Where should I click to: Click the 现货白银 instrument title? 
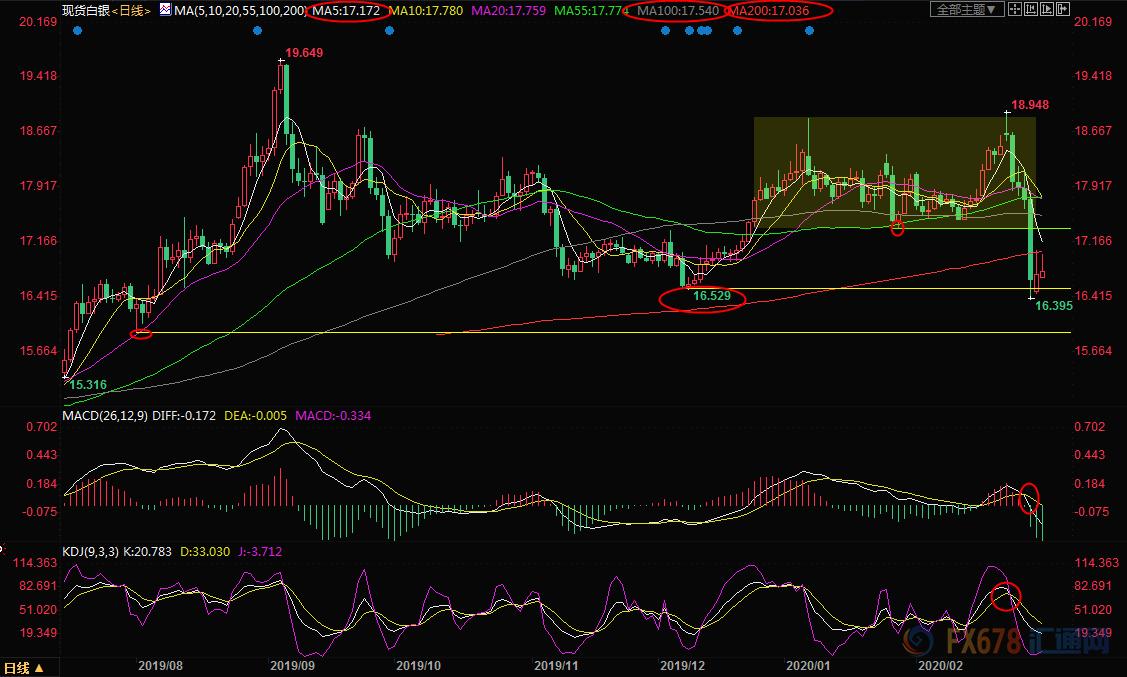[x=86, y=11]
